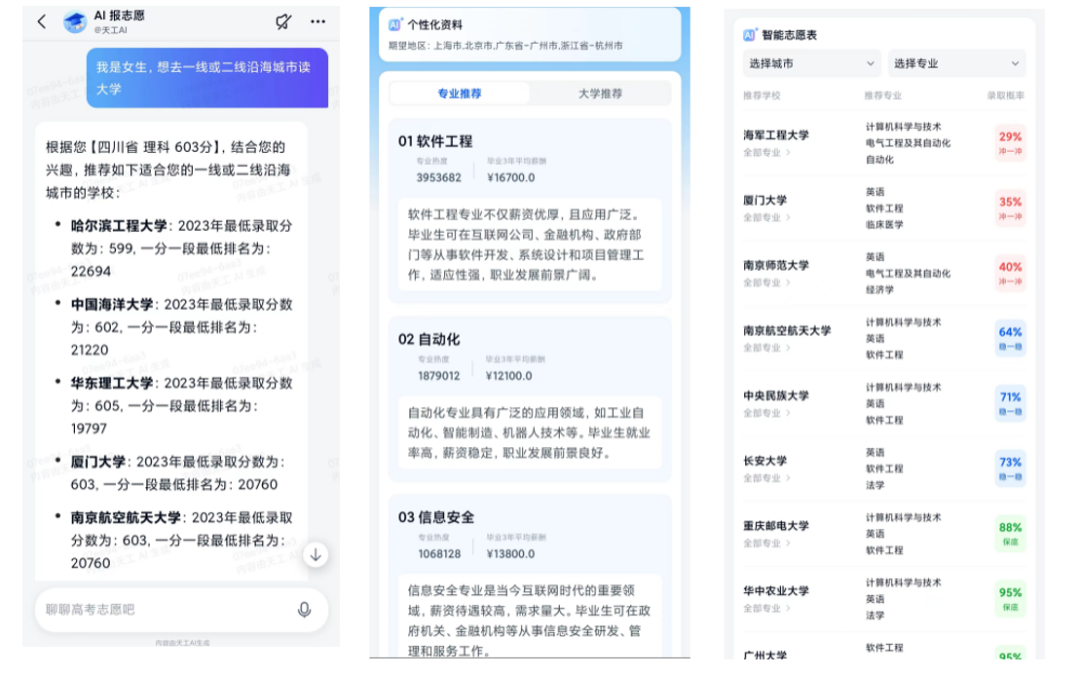Click the 推荐专业 column header
The width and height of the screenshot is (1080, 675).
(x=883, y=96)
